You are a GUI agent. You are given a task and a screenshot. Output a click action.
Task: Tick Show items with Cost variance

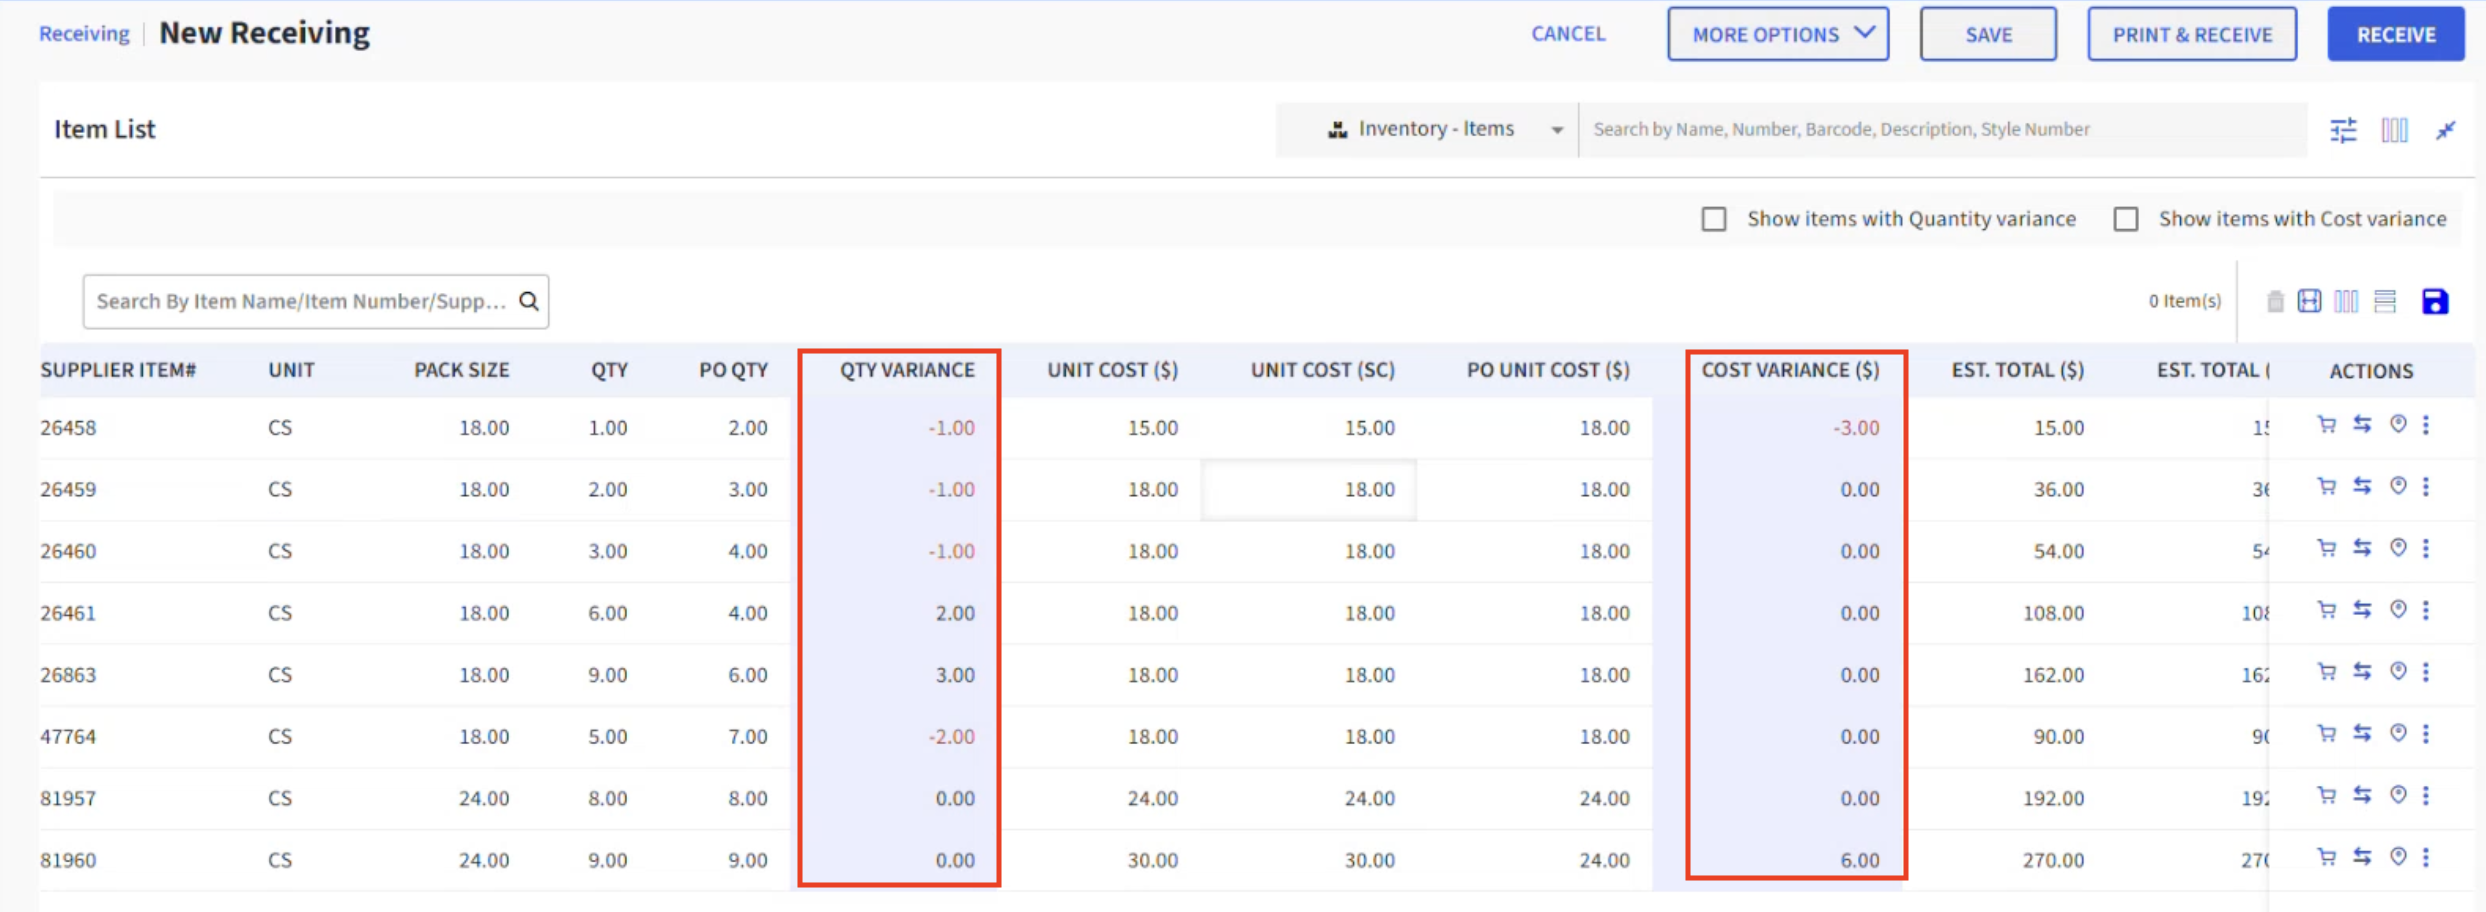(2126, 219)
